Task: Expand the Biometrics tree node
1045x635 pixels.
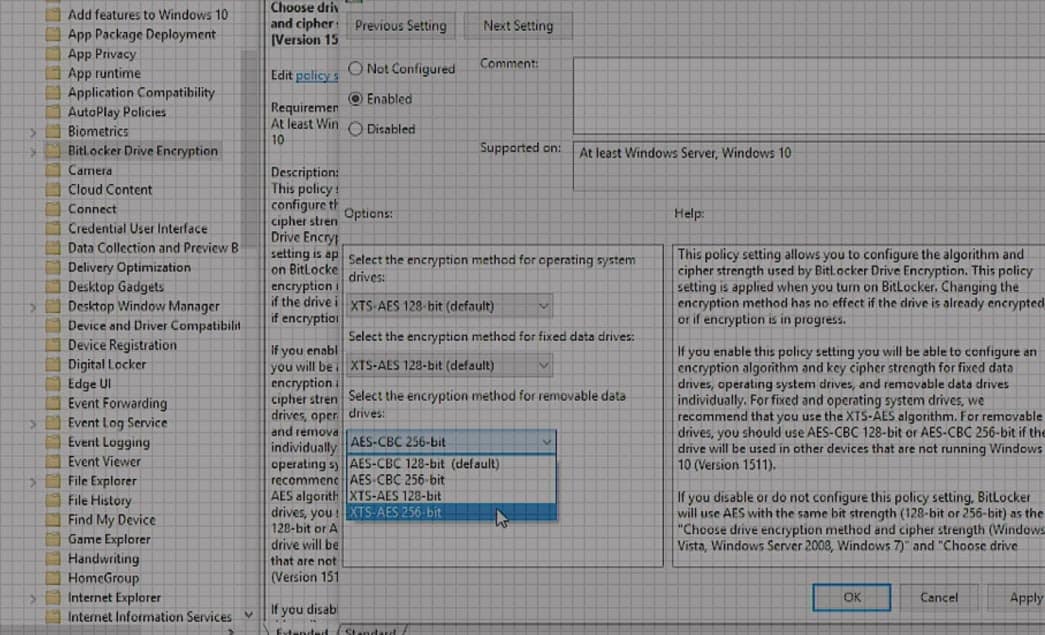Action: pyautogui.click(x=33, y=132)
